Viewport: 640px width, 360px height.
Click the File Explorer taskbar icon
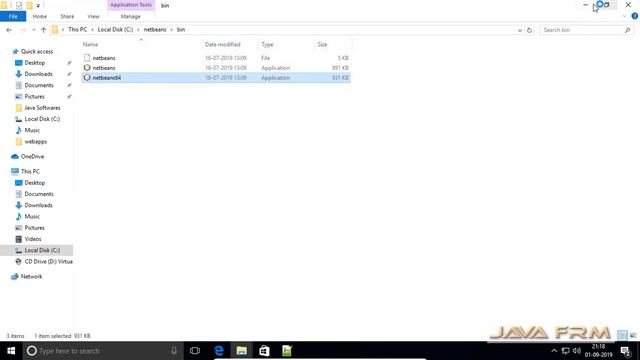tap(242, 351)
